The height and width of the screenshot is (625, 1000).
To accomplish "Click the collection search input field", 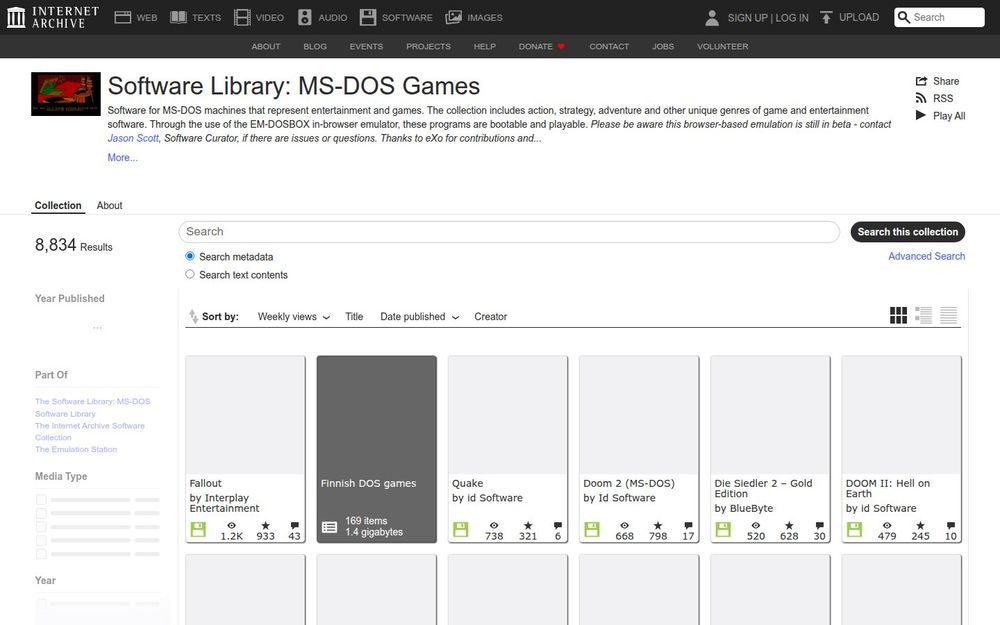I will pyautogui.click(x=509, y=232).
